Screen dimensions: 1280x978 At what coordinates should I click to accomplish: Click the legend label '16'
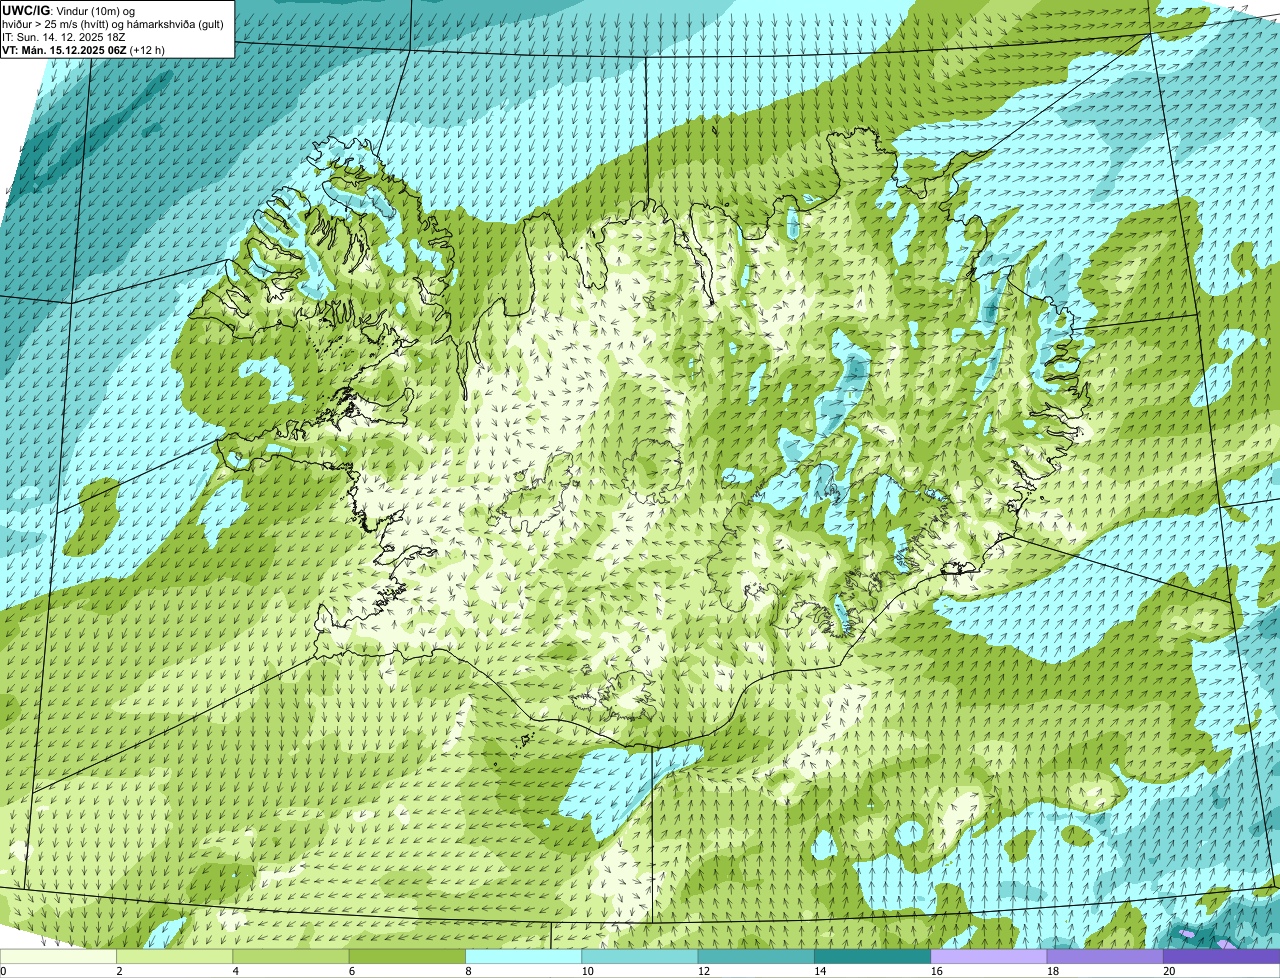(936, 971)
